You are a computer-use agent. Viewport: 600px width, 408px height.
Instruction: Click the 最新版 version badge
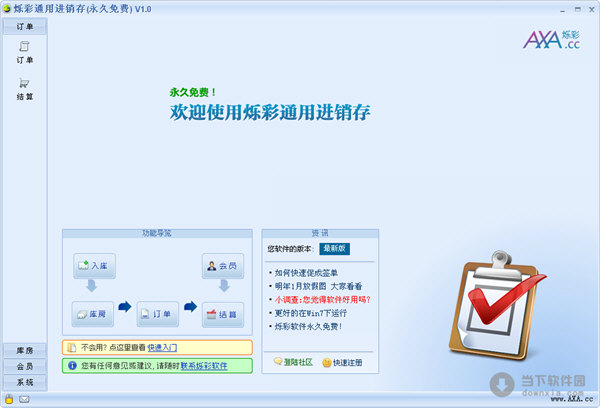[x=334, y=249]
